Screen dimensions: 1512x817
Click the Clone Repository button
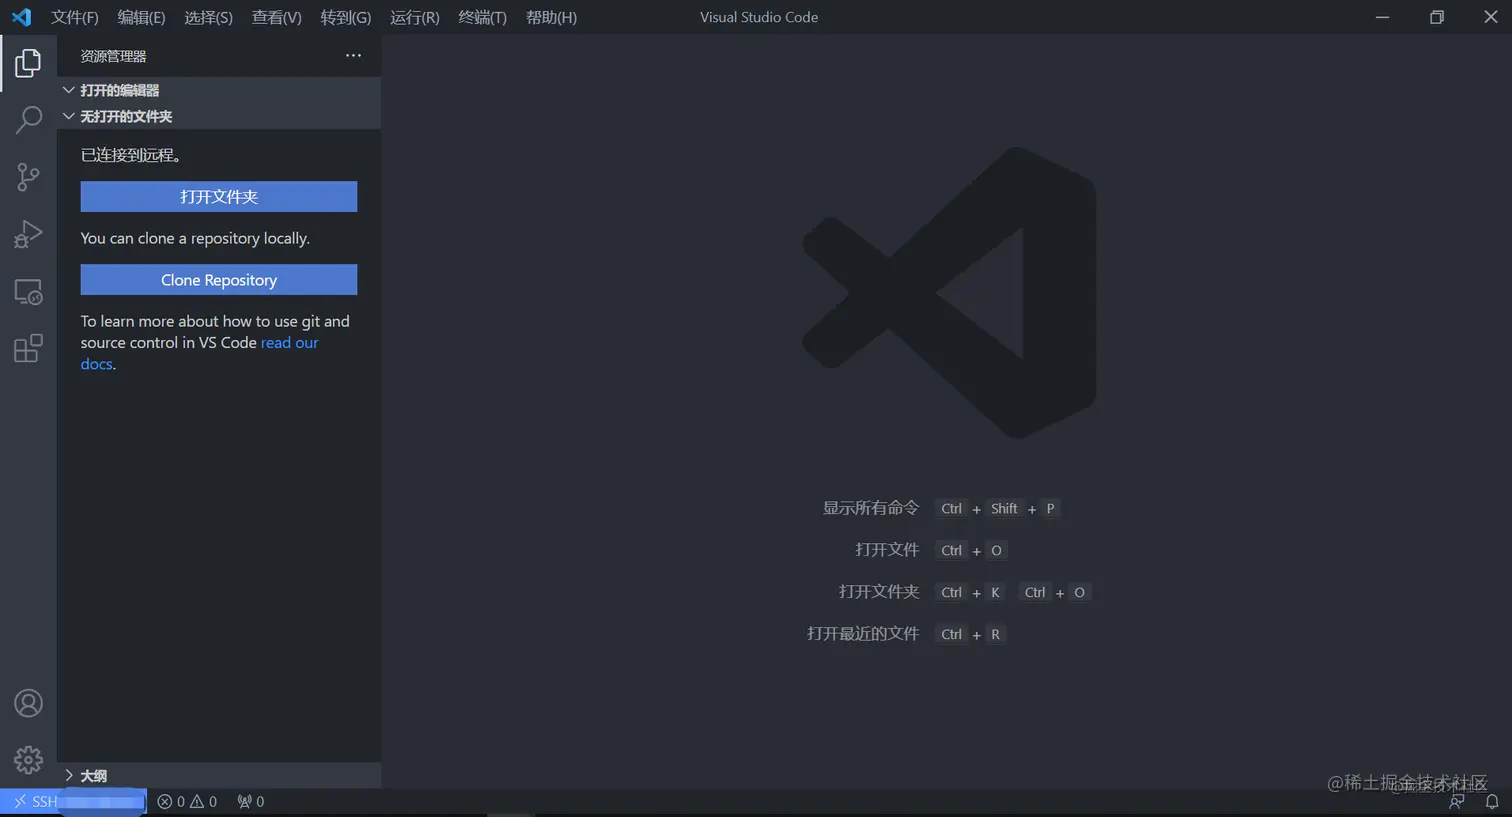[x=218, y=280]
